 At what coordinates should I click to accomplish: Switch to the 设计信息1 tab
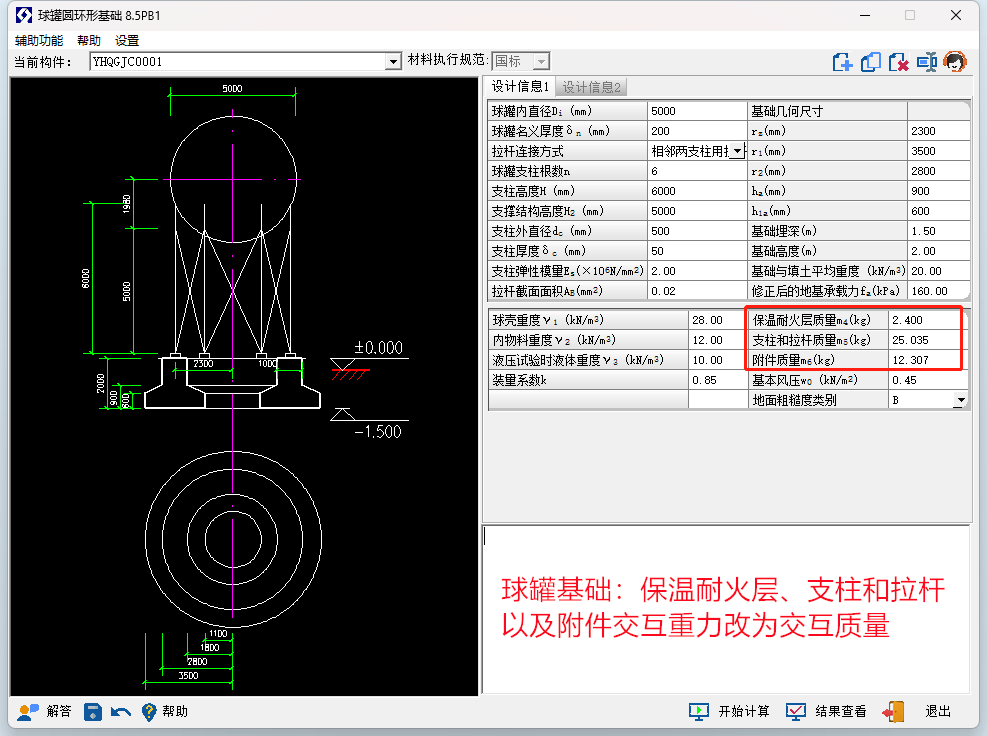[x=520, y=87]
